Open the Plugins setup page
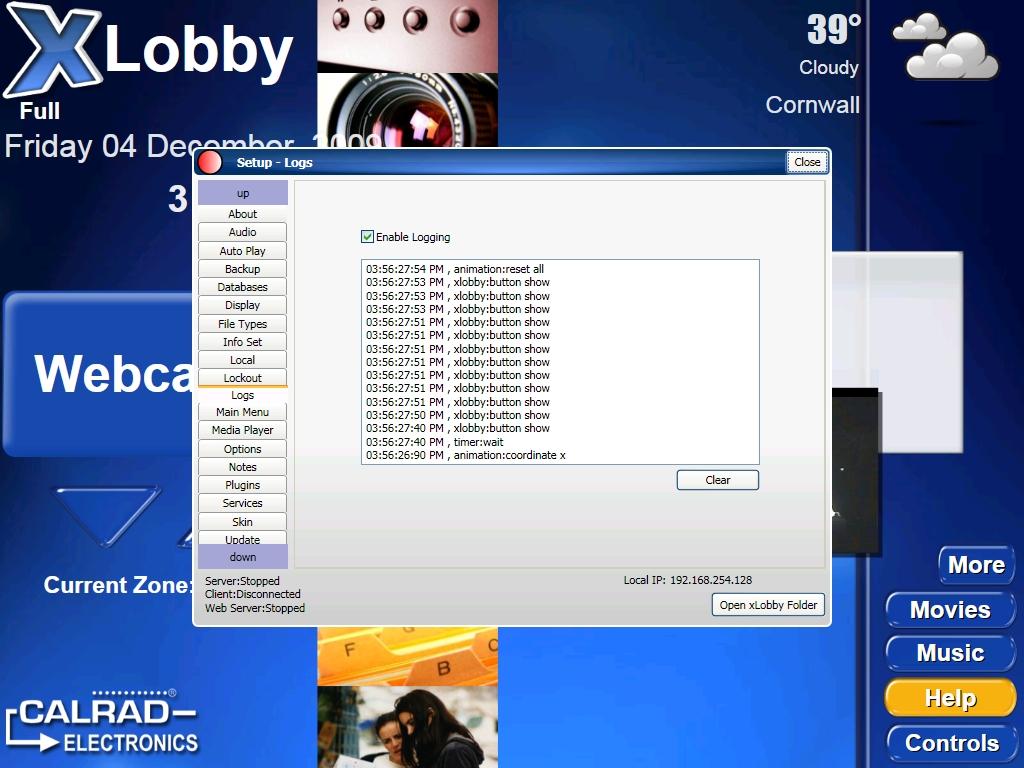1024x768 pixels. tap(242, 485)
